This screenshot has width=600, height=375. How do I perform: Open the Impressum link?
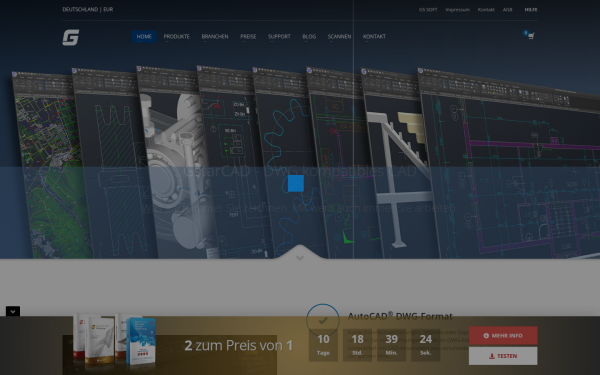pyautogui.click(x=457, y=10)
